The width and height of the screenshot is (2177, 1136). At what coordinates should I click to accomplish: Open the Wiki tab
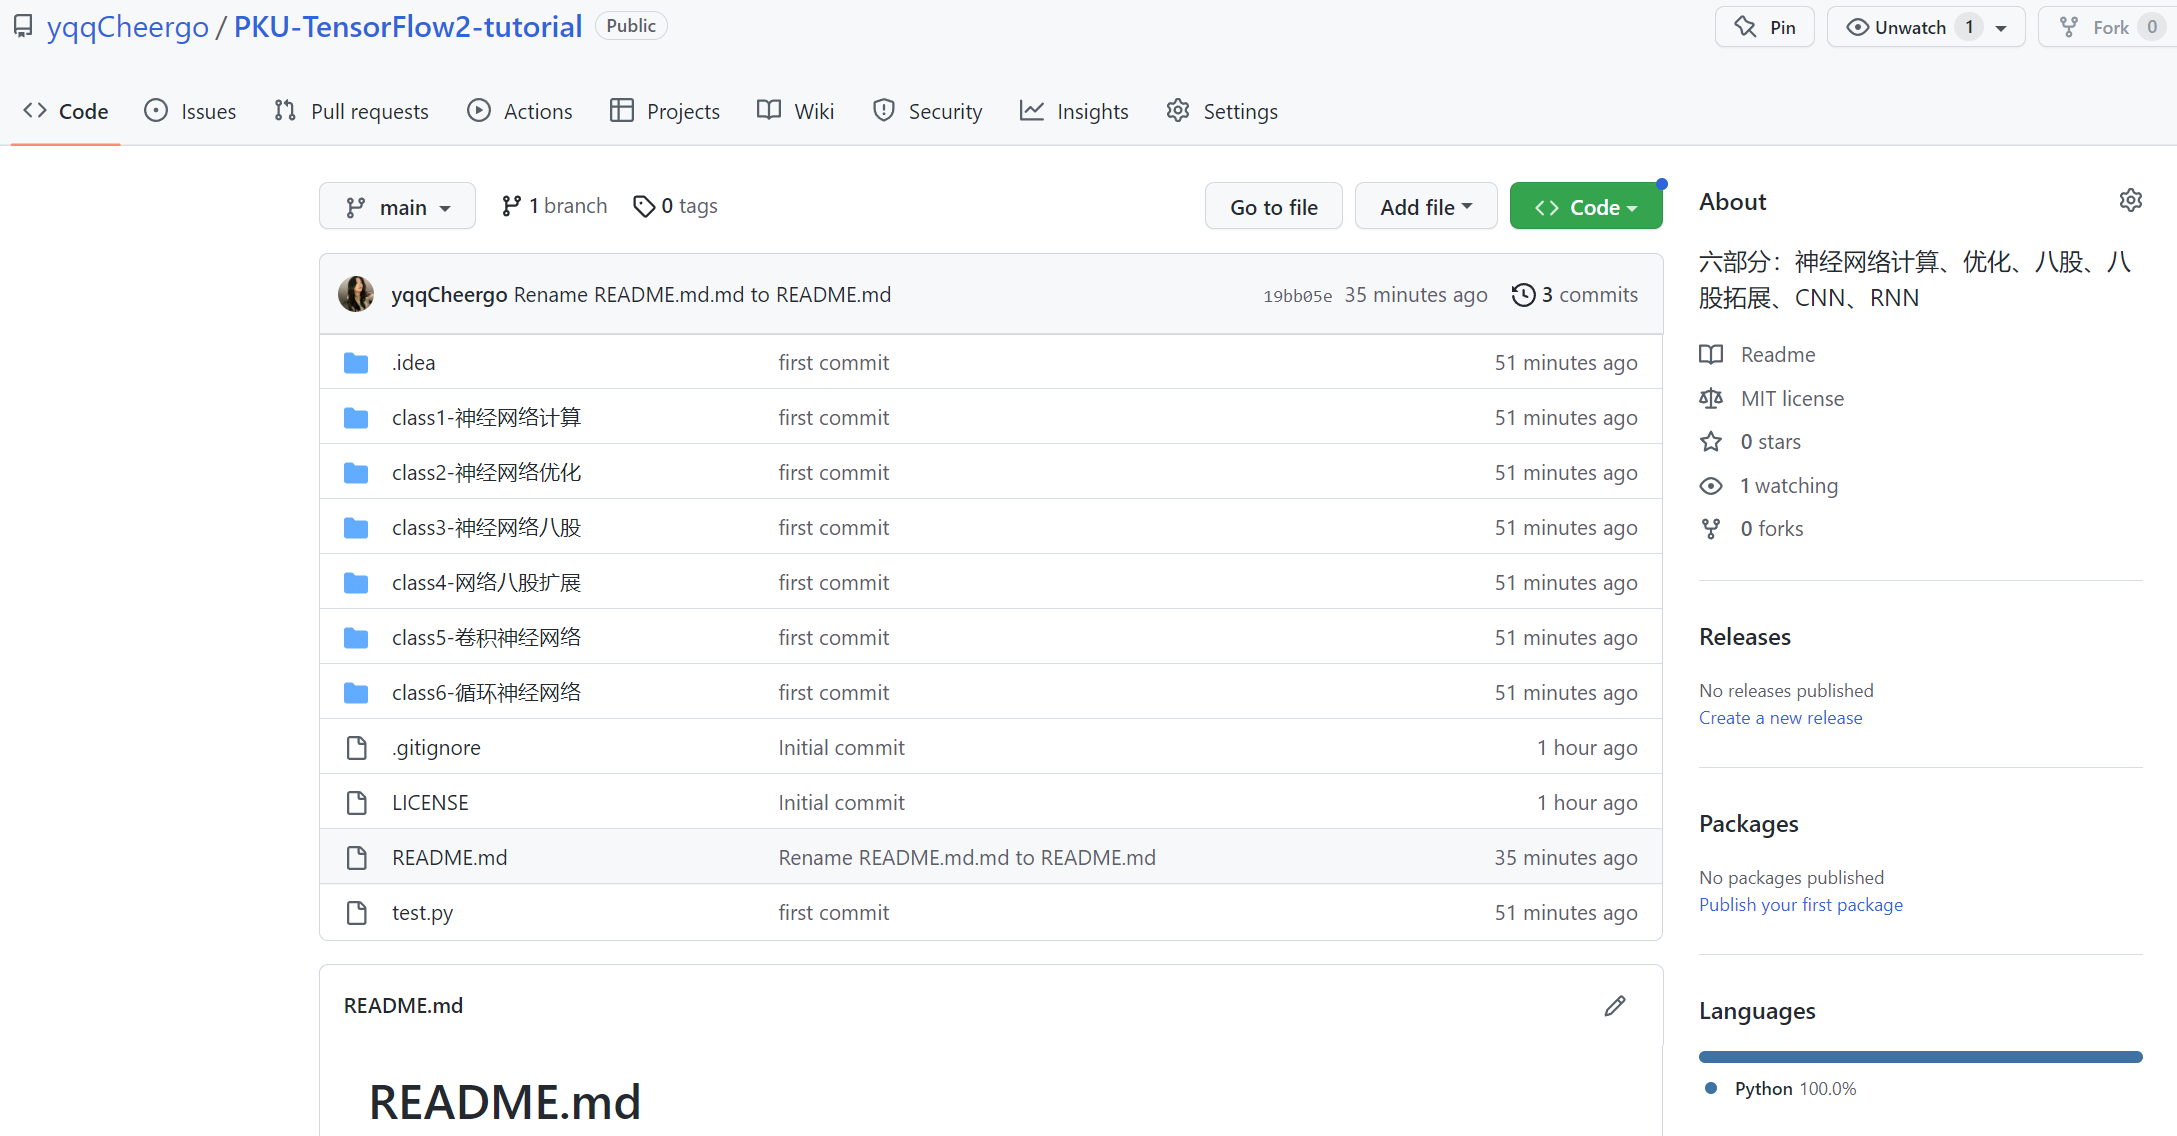[x=796, y=111]
